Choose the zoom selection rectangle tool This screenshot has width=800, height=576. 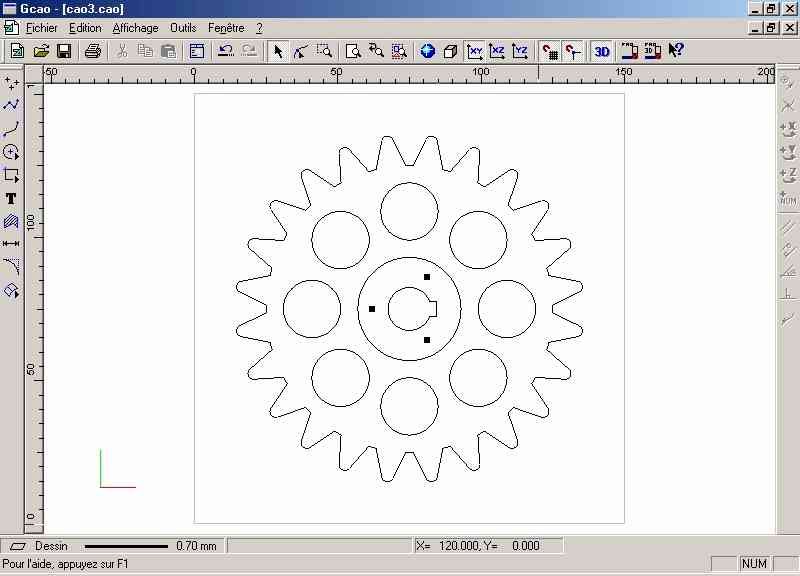point(324,51)
